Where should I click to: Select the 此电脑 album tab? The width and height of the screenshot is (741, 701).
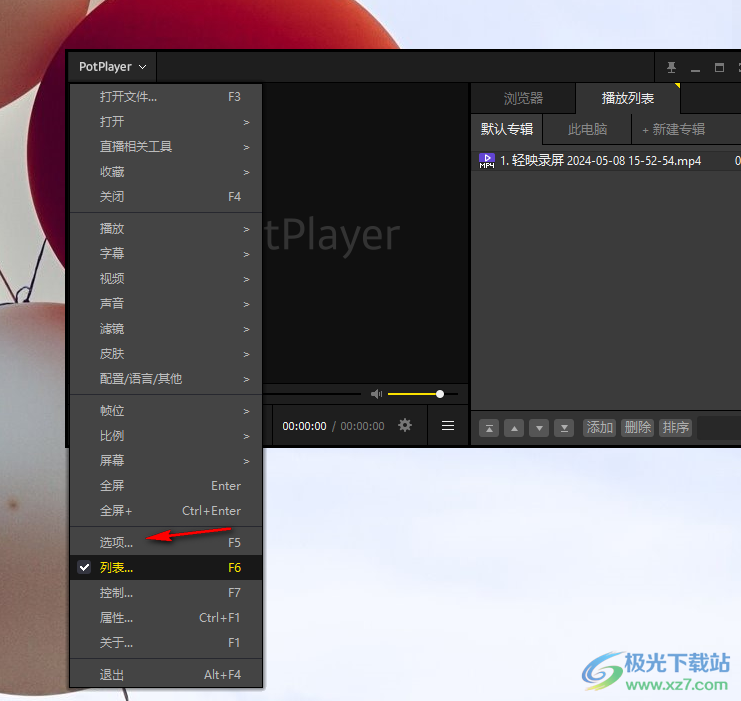[587, 129]
